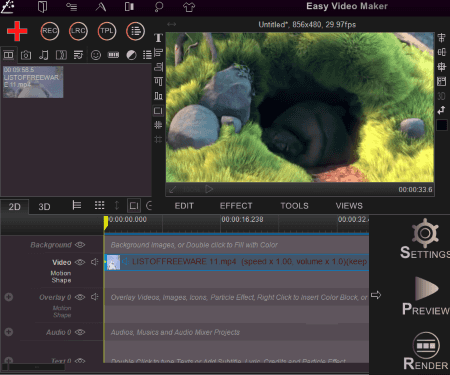The height and width of the screenshot is (375, 450).
Task: Click the t-shirt skin icon in top bar
Action: tap(189, 7)
